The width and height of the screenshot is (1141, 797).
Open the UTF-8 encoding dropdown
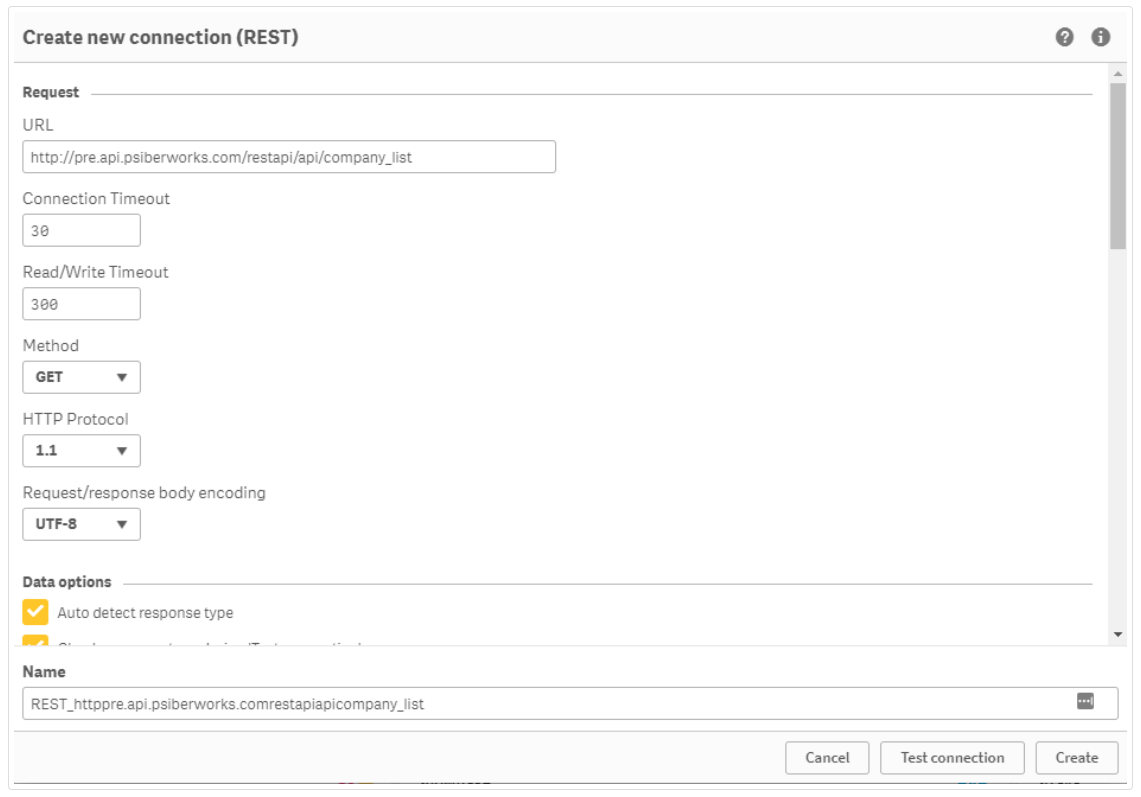(x=81, y=524)
